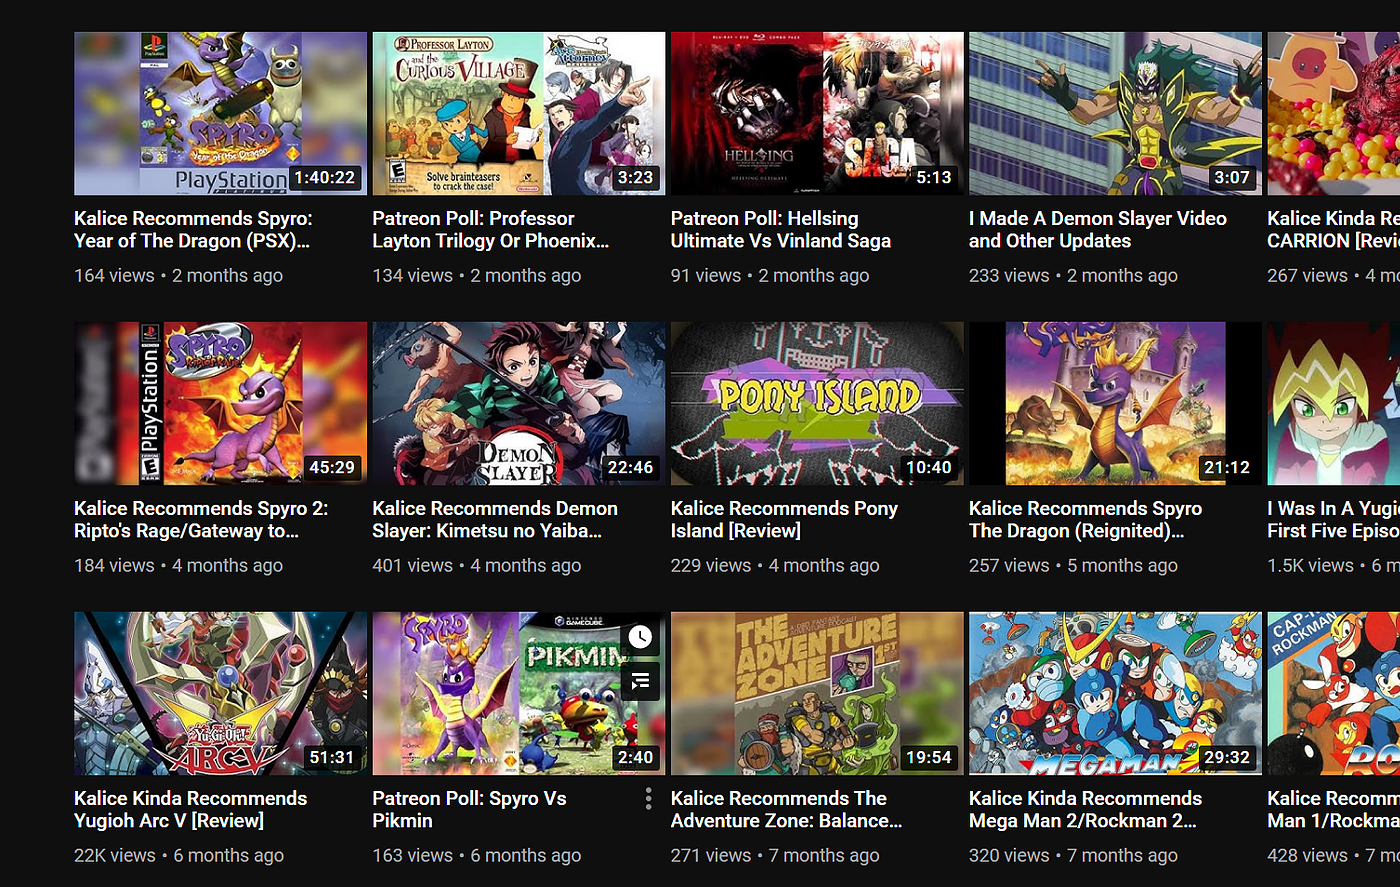Click '163 views • 6 months ago' text

477,855
